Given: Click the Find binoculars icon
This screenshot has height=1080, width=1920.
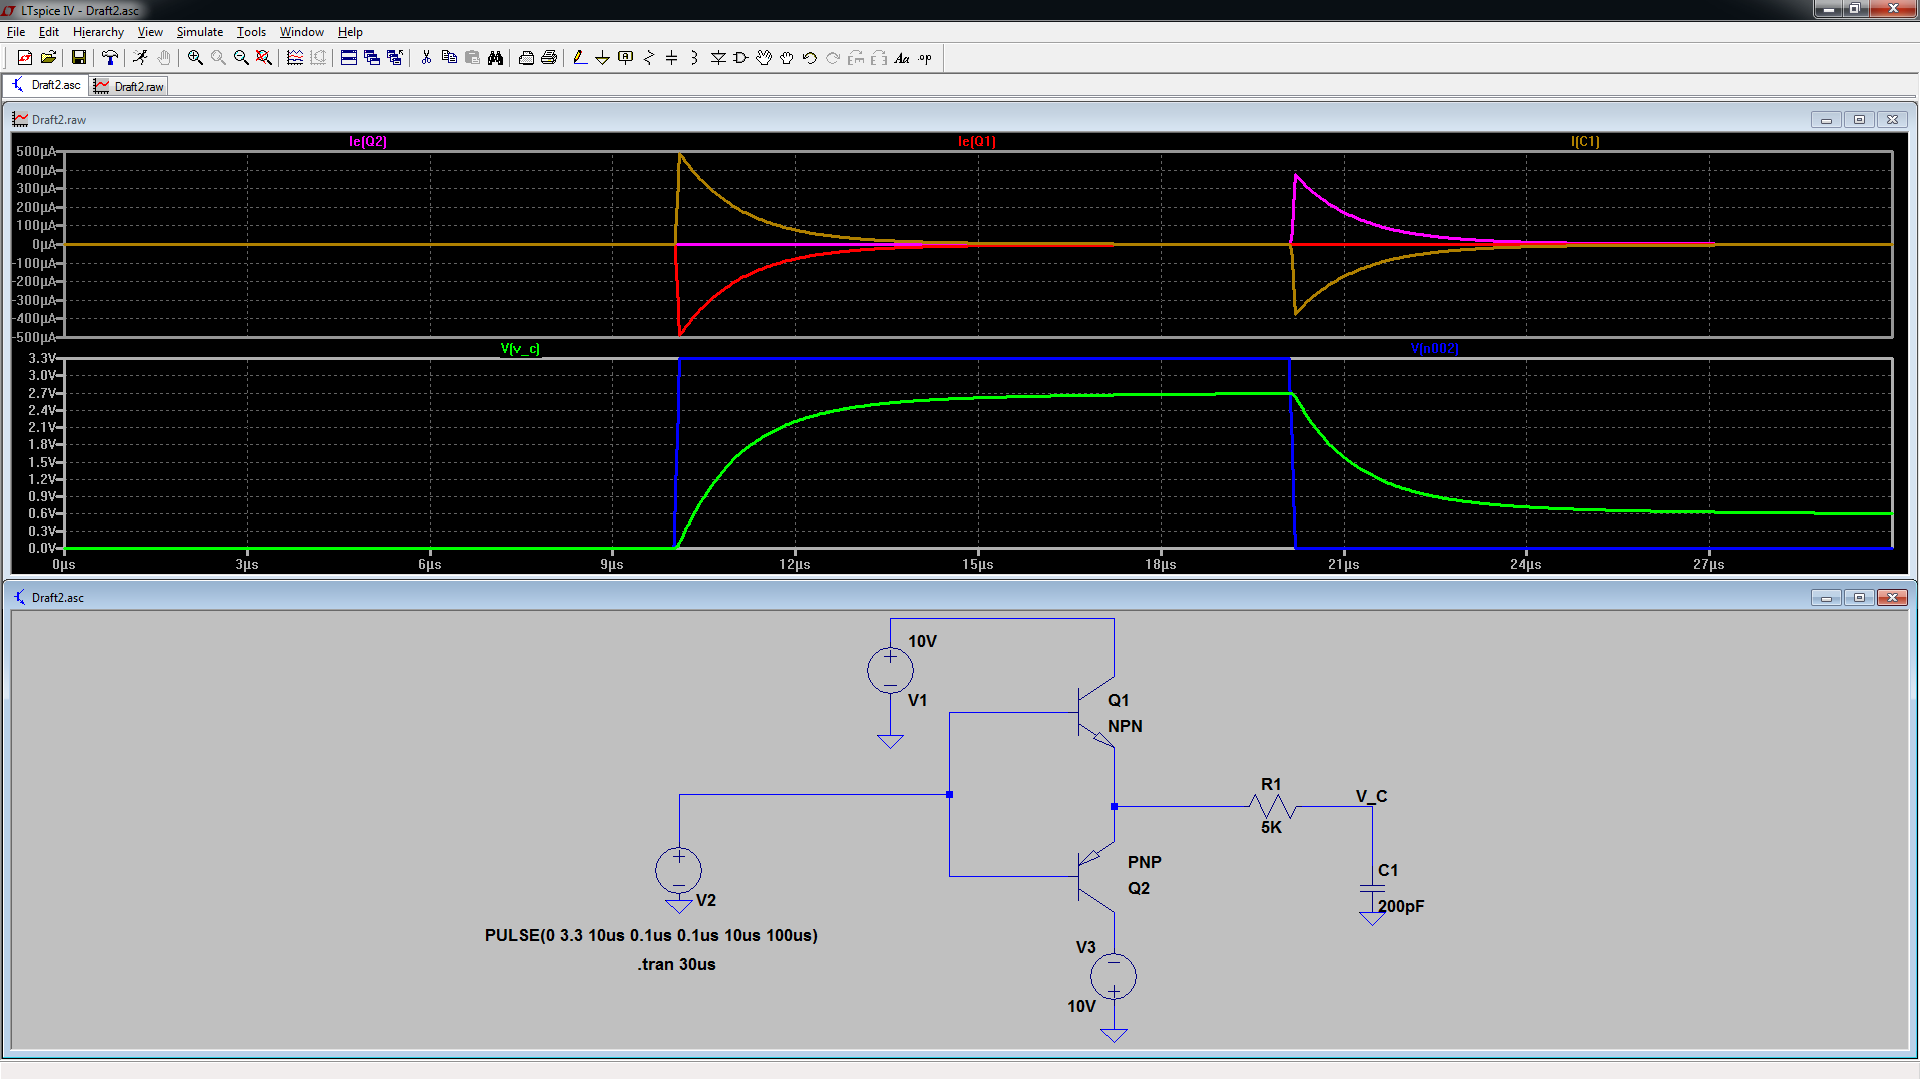Looking at the screenshot, I should [x=495, y=58].
